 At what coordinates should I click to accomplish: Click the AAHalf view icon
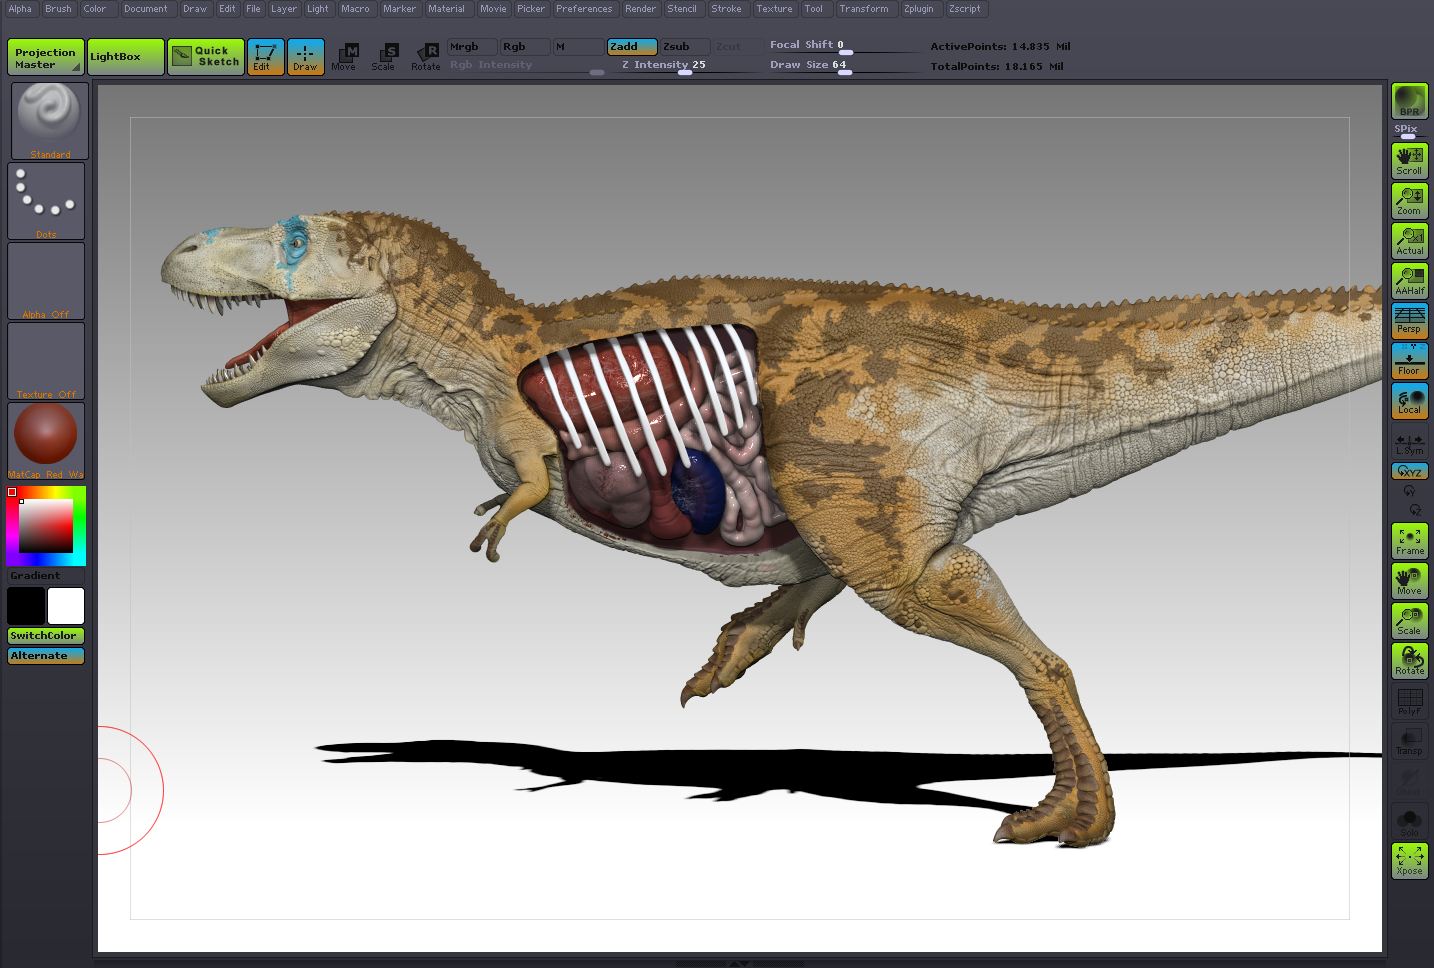tap(1409, 281)
